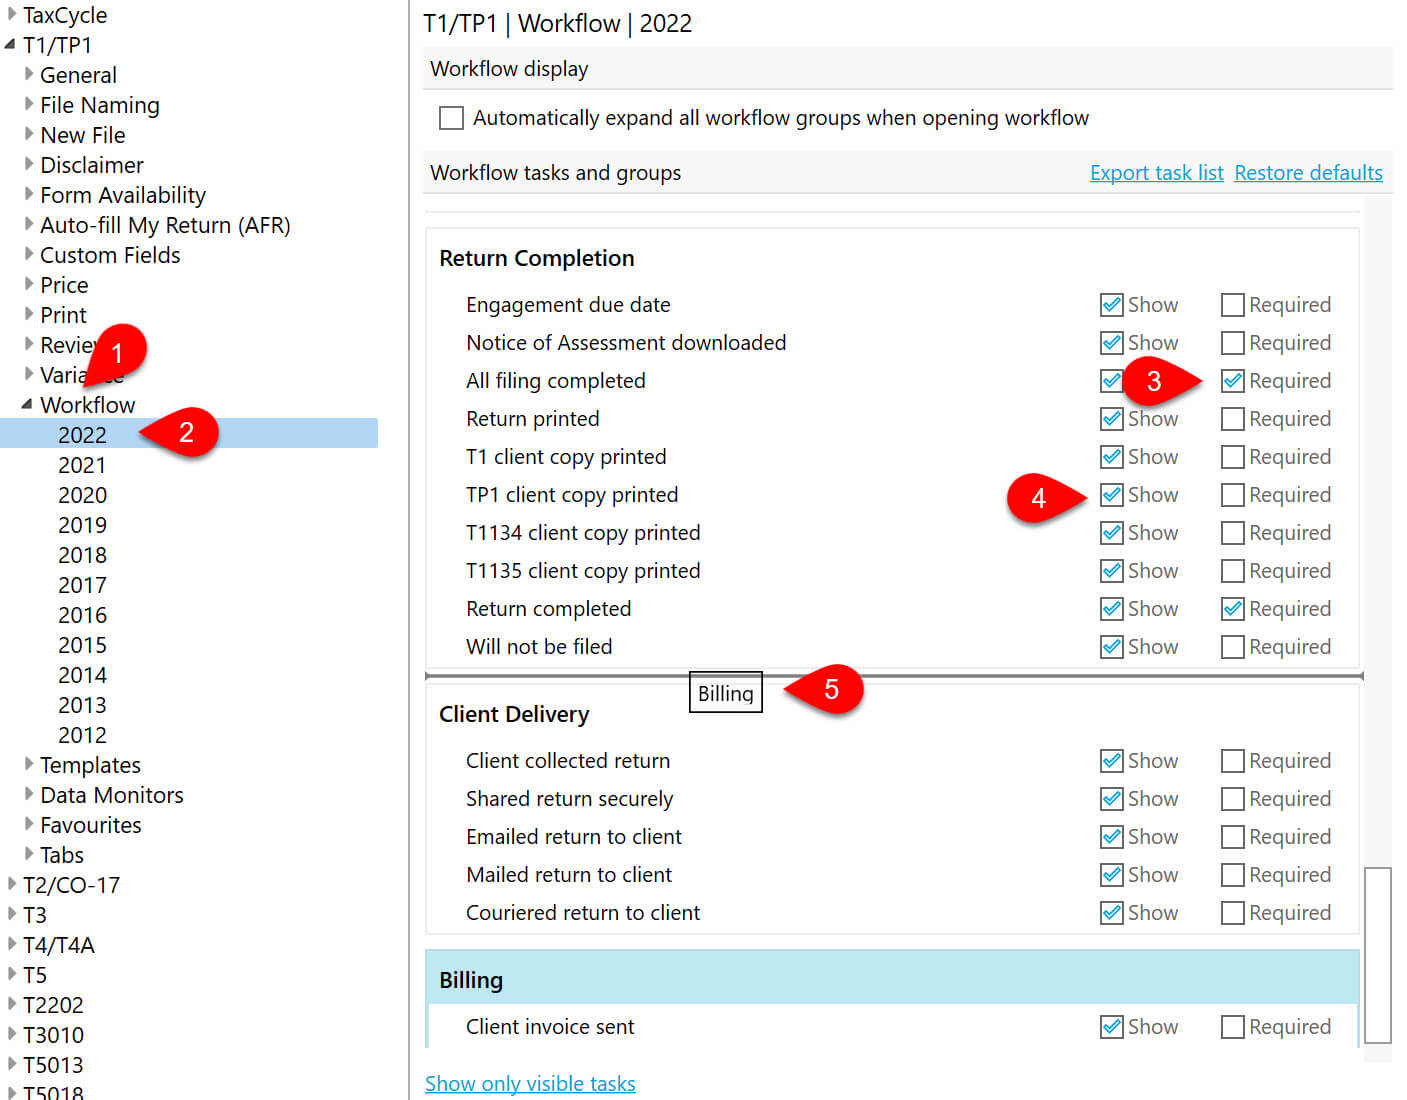Expand the General settings node
1407x1100 pixels.
pos(29,74)
